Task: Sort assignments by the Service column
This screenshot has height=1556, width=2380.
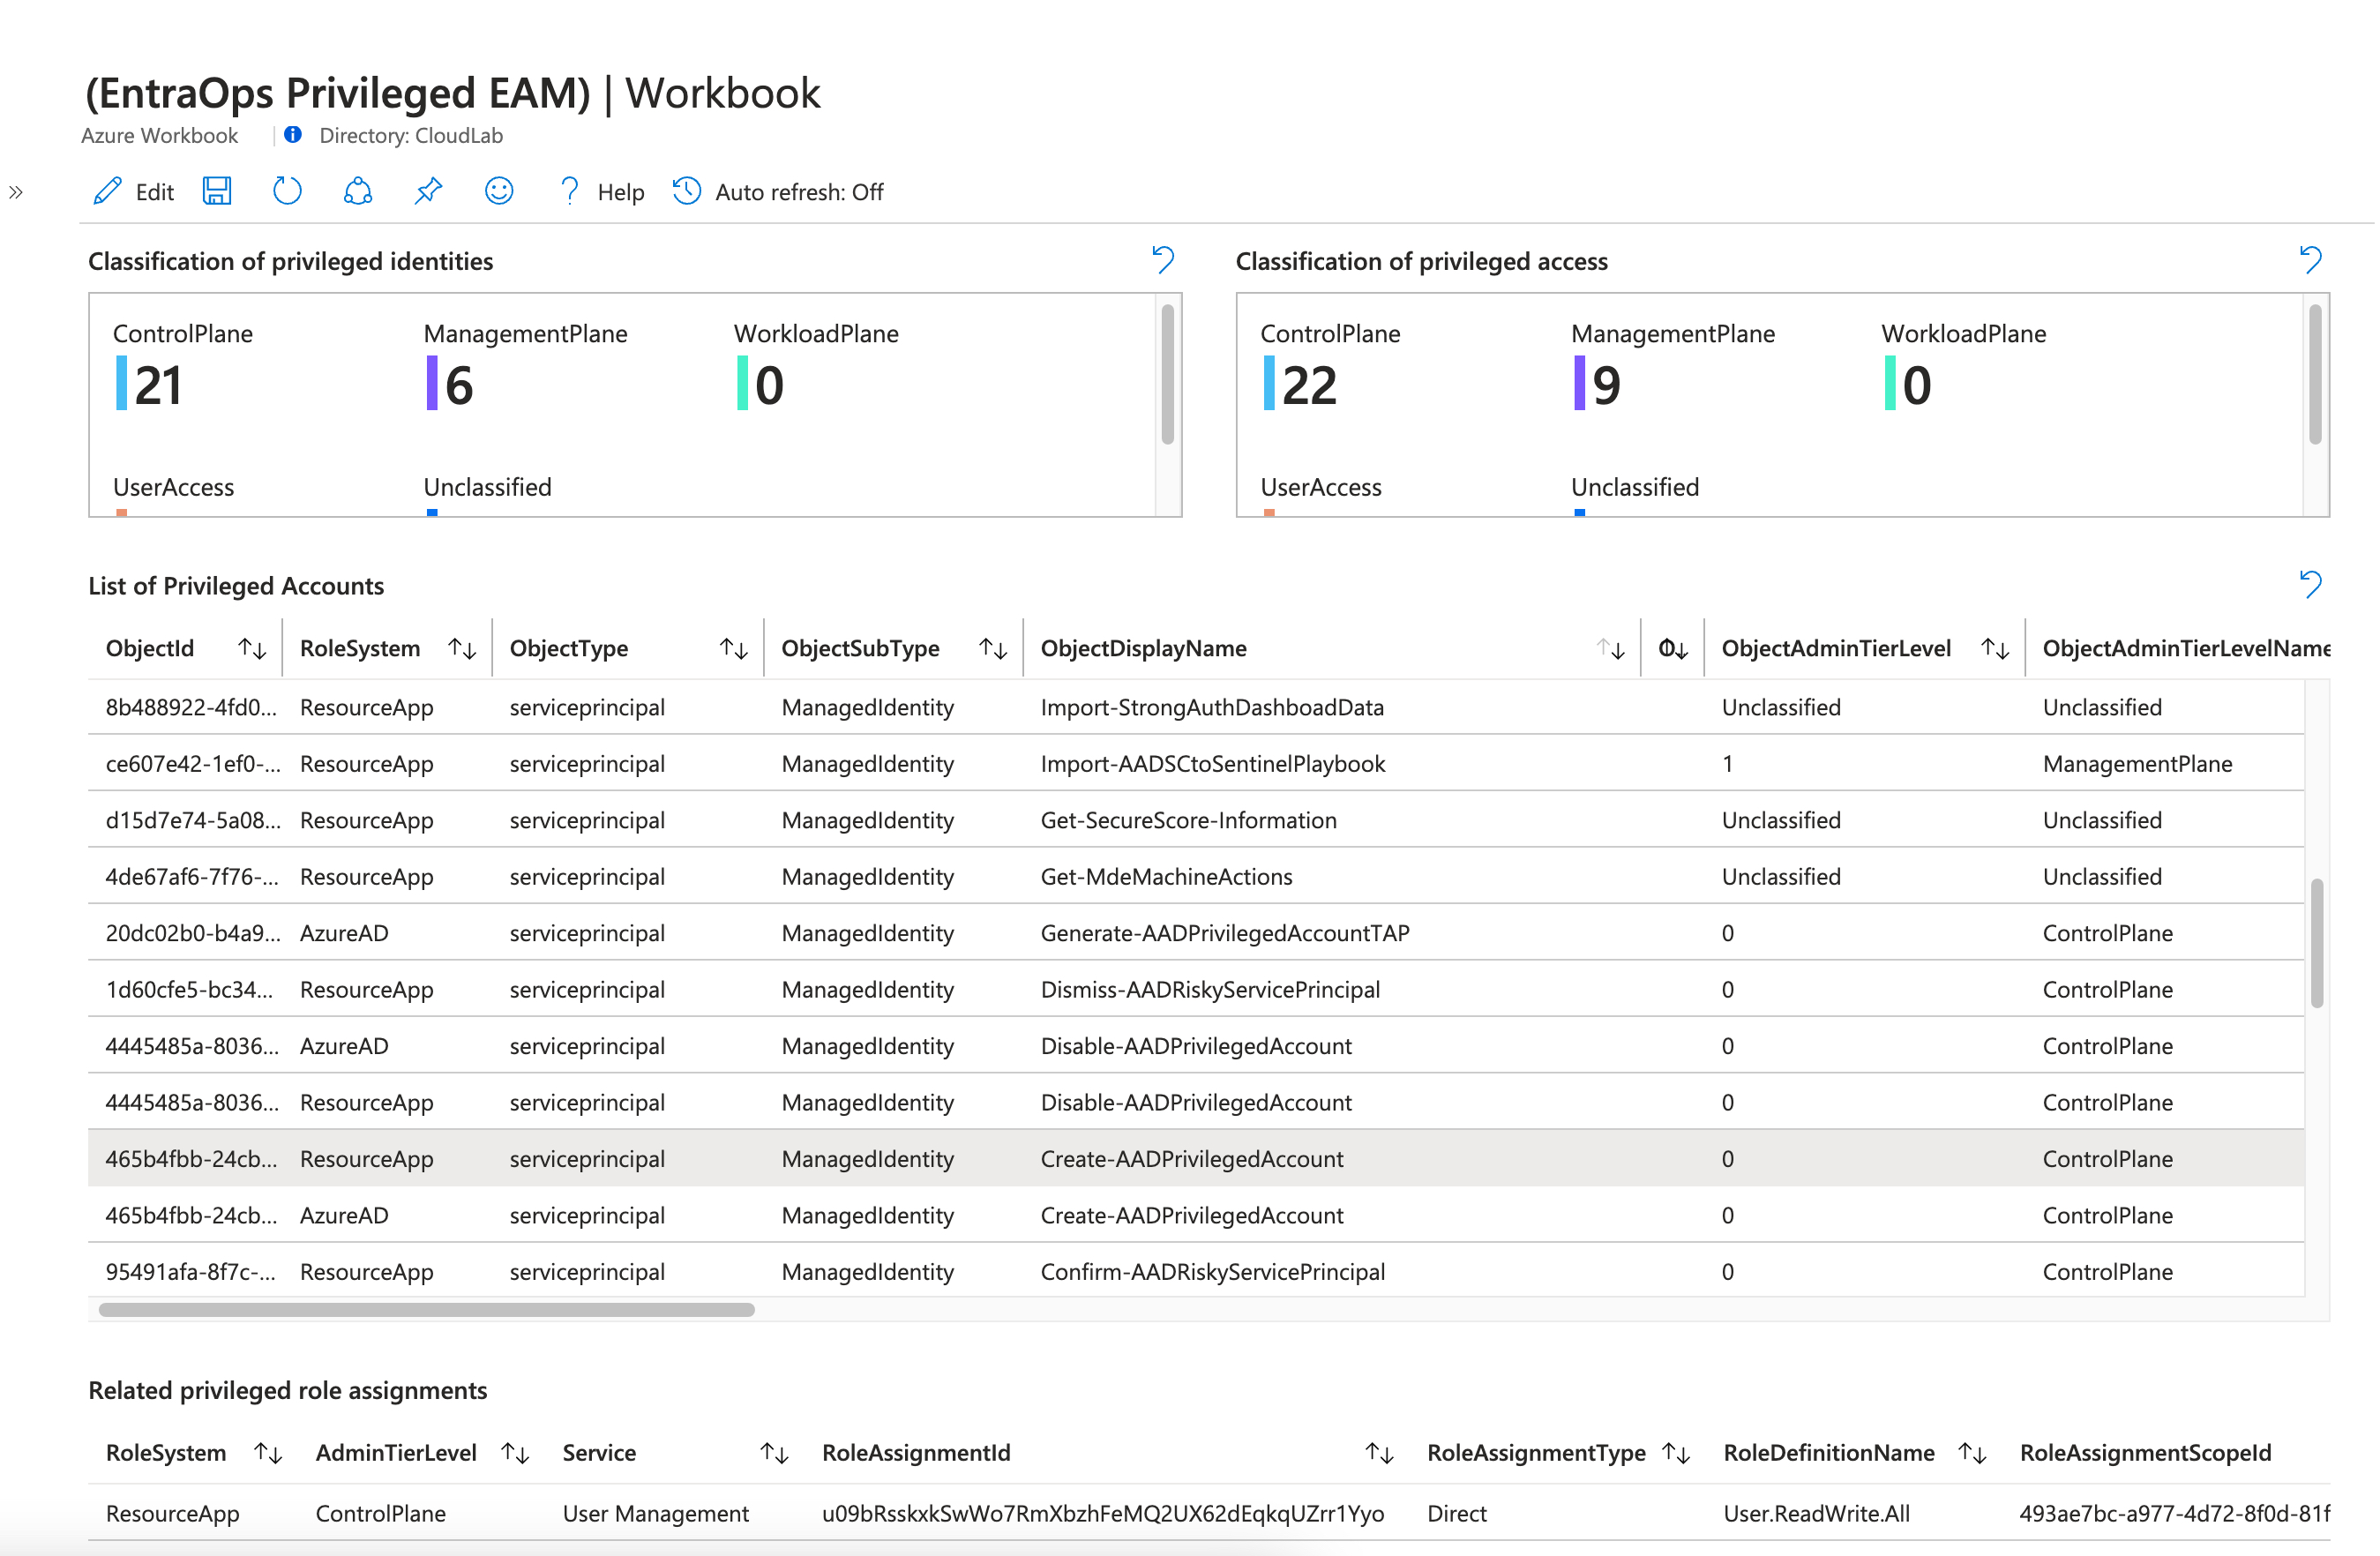Action: pos(775,1453)
